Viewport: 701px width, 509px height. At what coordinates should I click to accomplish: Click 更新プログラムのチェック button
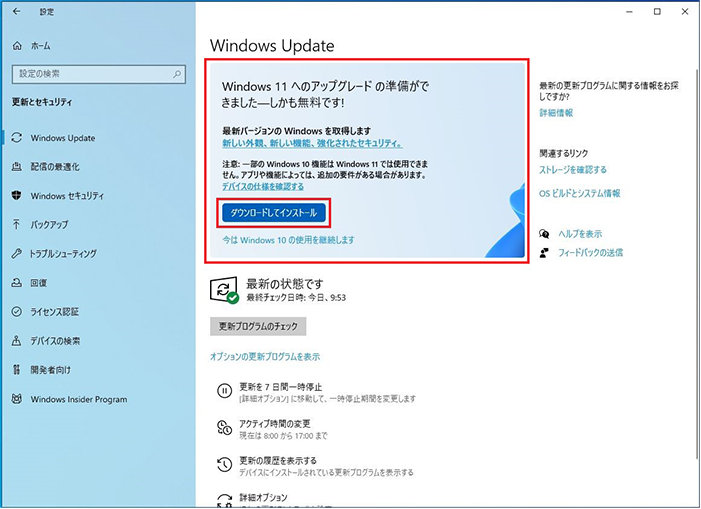pos(258,326)
